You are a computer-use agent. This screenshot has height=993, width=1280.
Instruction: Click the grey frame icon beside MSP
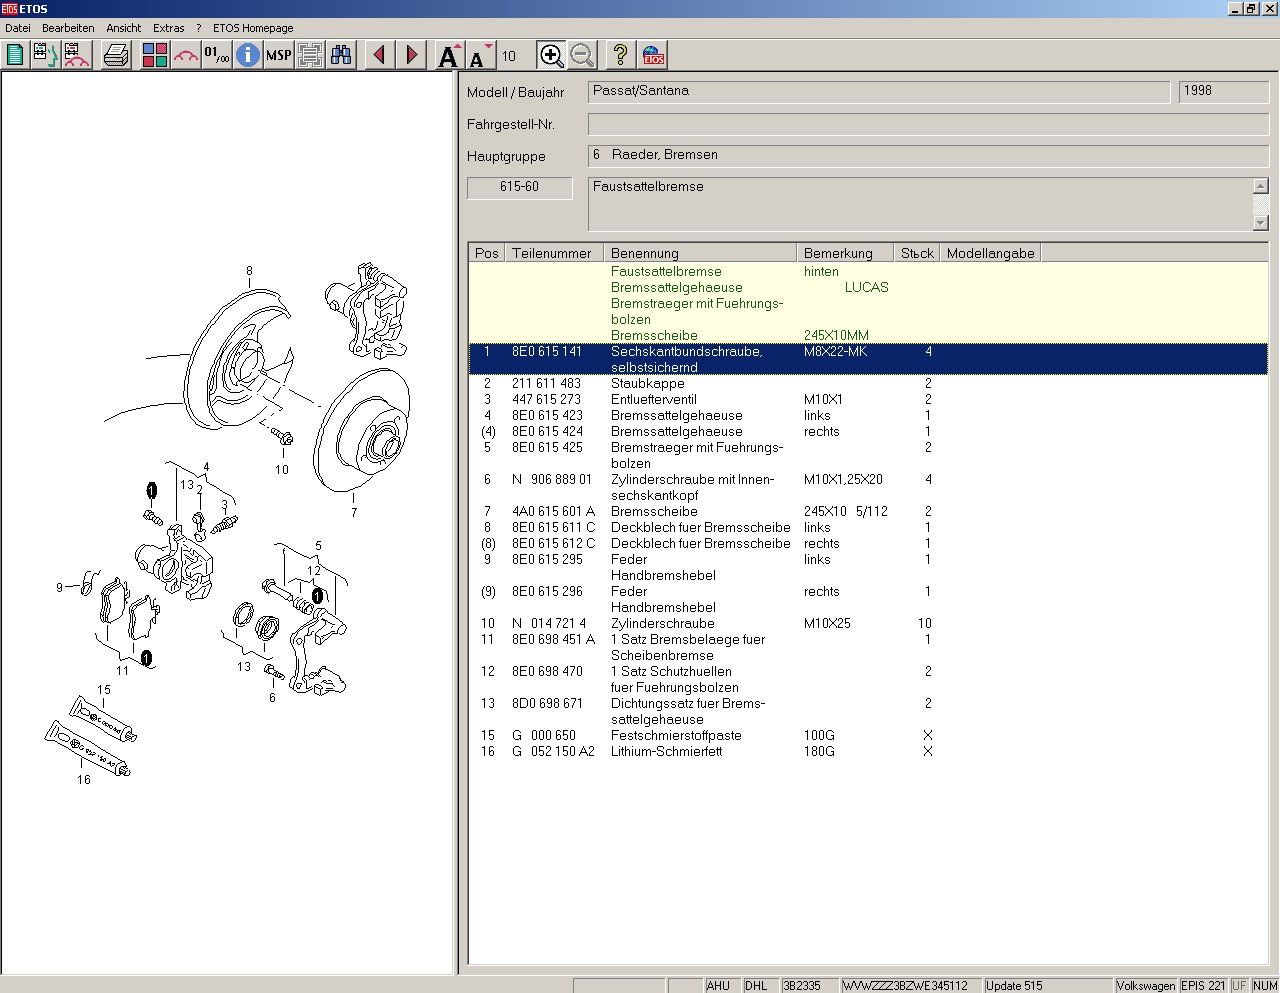click(310, 55)
